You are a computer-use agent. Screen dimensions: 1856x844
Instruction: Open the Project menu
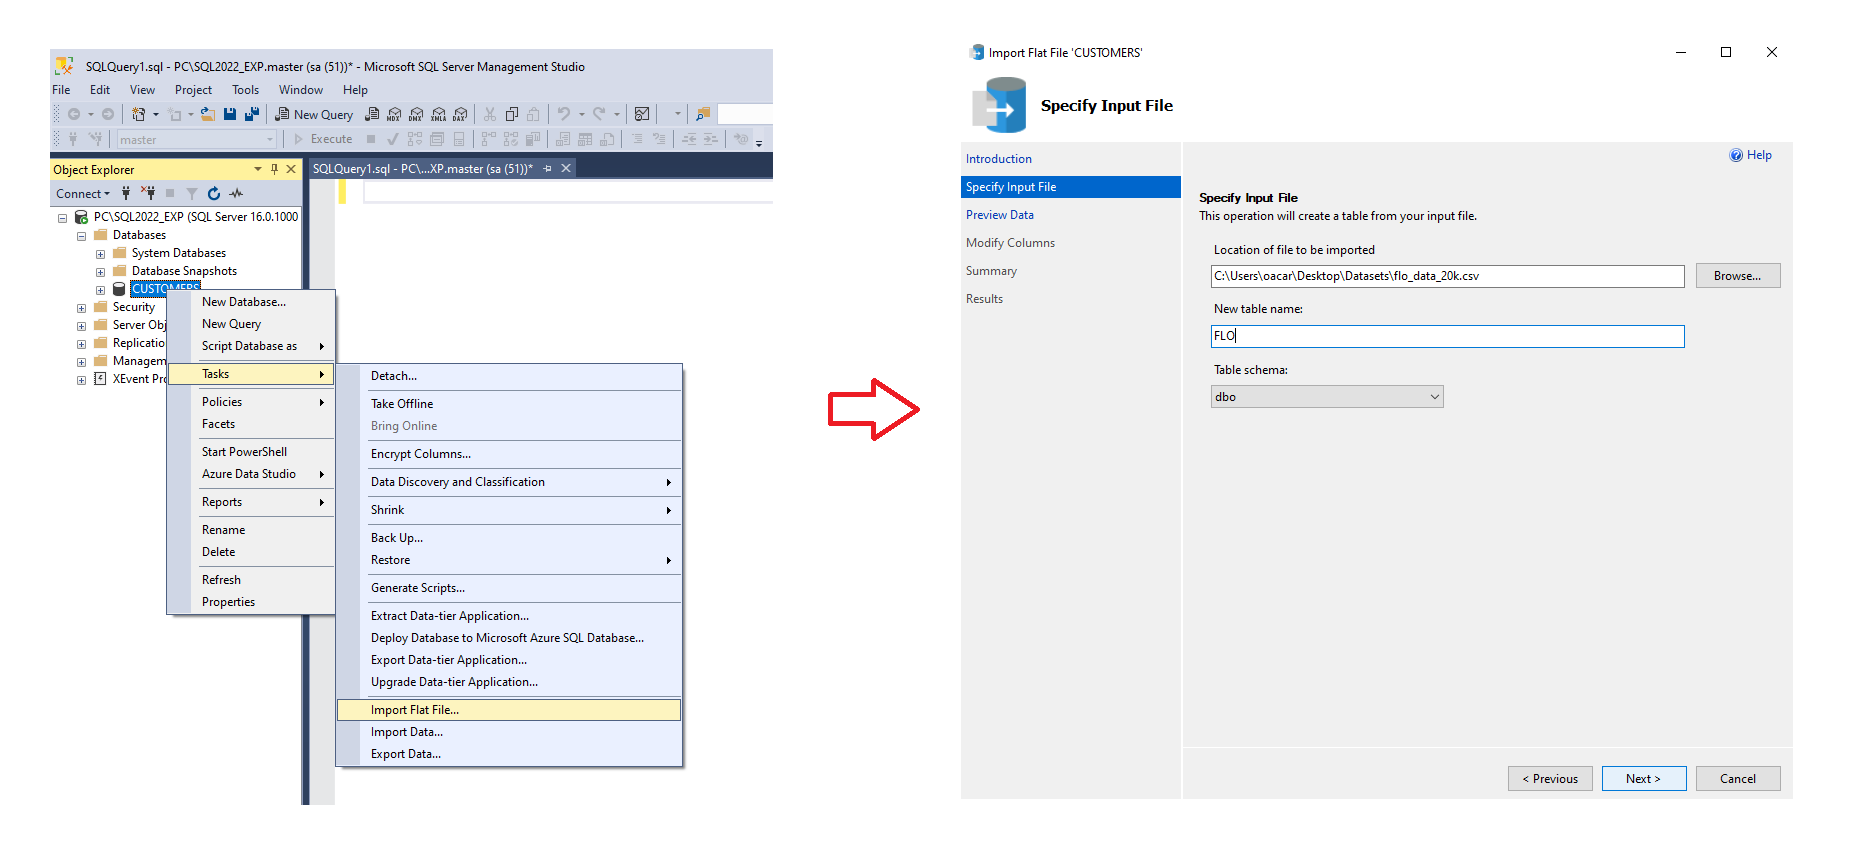[x=193, y=90]
